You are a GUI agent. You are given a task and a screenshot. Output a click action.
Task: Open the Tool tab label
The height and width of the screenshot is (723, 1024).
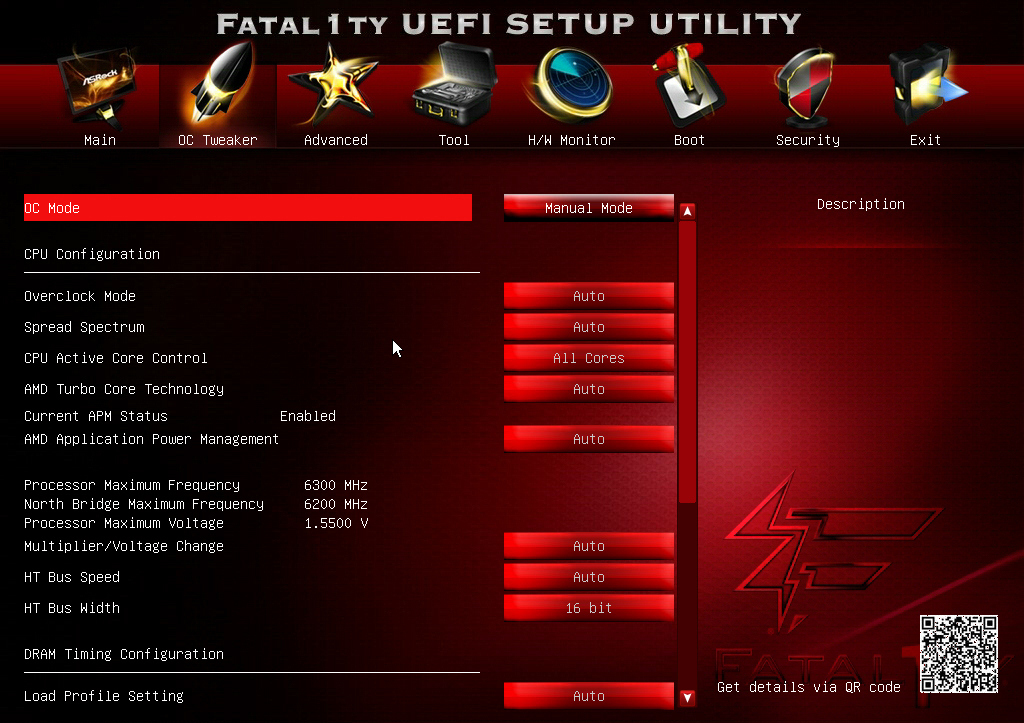click(454, 140)
